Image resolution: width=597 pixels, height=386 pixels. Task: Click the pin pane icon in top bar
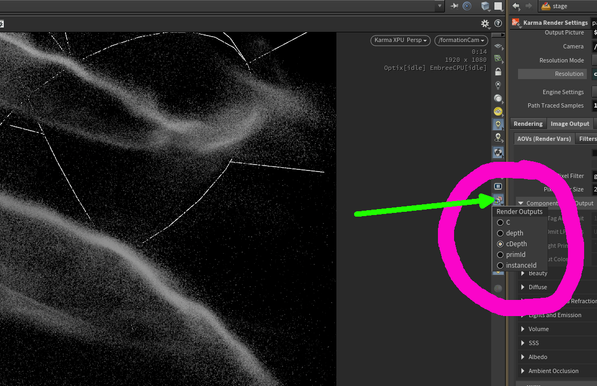point(455,6)
